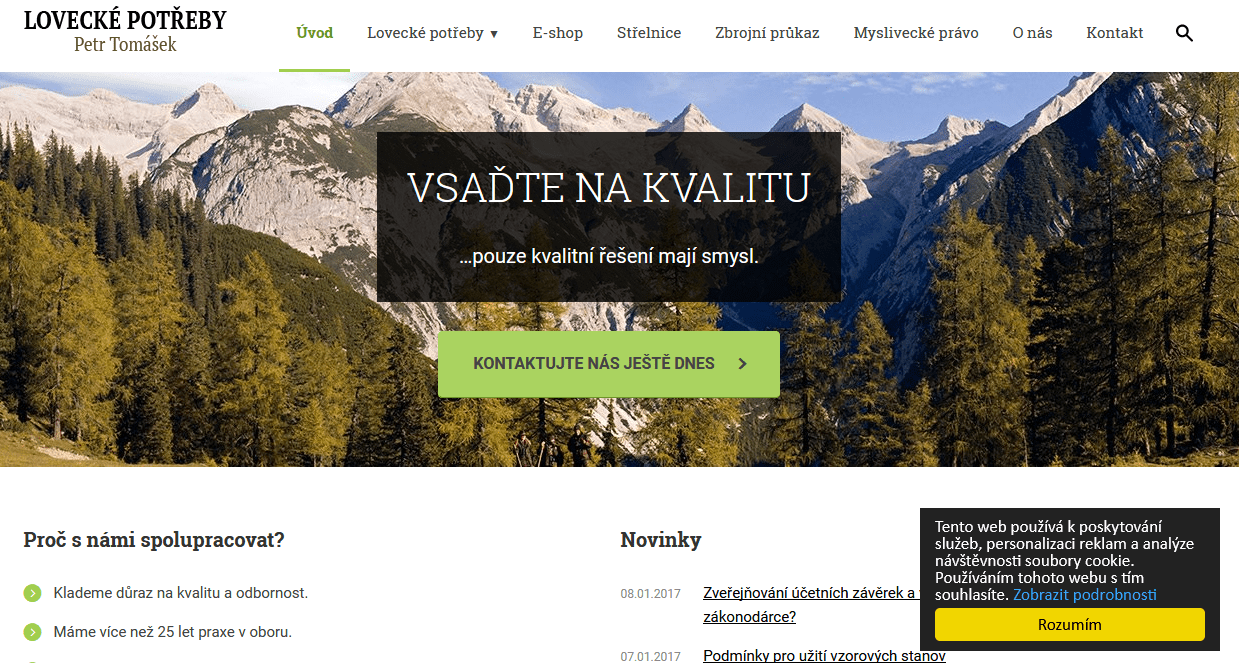Go to the E-shop page
Viewport: 1239px width, 663px height.
(558, 33)
